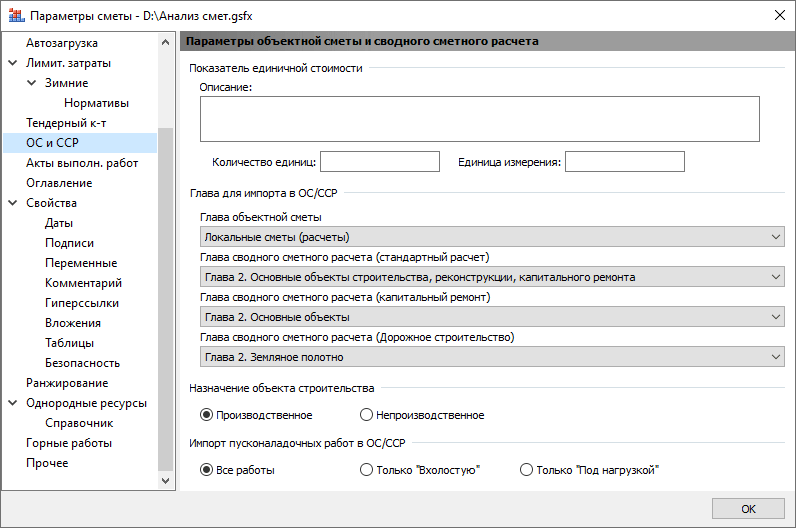Focus the Единица измерения field

624,161
